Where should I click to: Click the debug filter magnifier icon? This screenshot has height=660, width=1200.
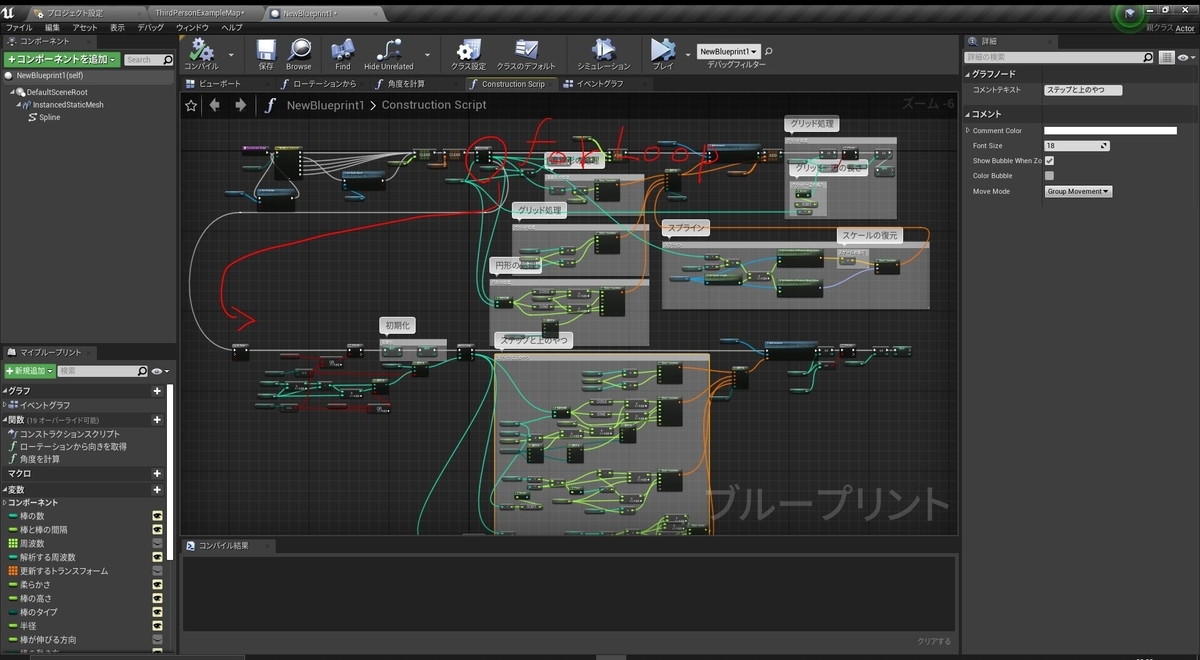(768, 51)
